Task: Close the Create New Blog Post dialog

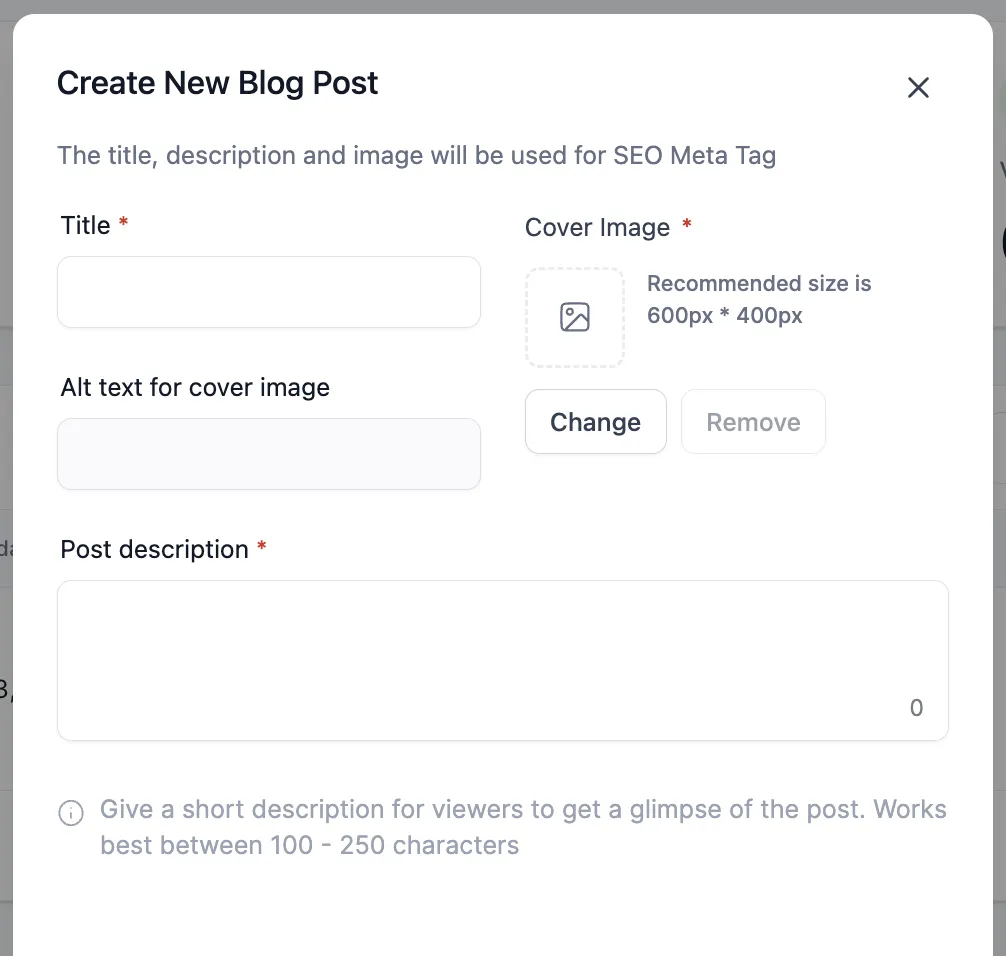Action: (918, 88)
